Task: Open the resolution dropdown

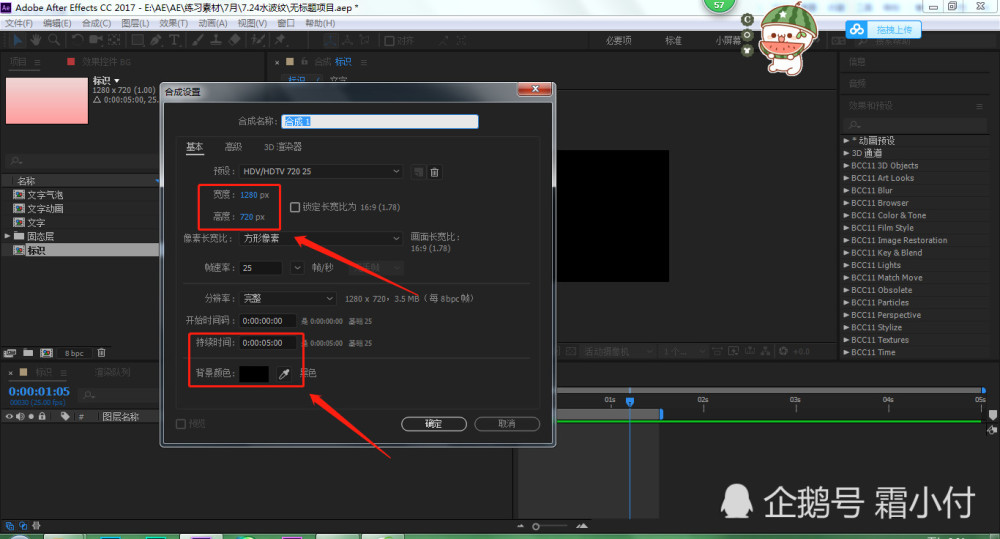Action: point(288,299)
